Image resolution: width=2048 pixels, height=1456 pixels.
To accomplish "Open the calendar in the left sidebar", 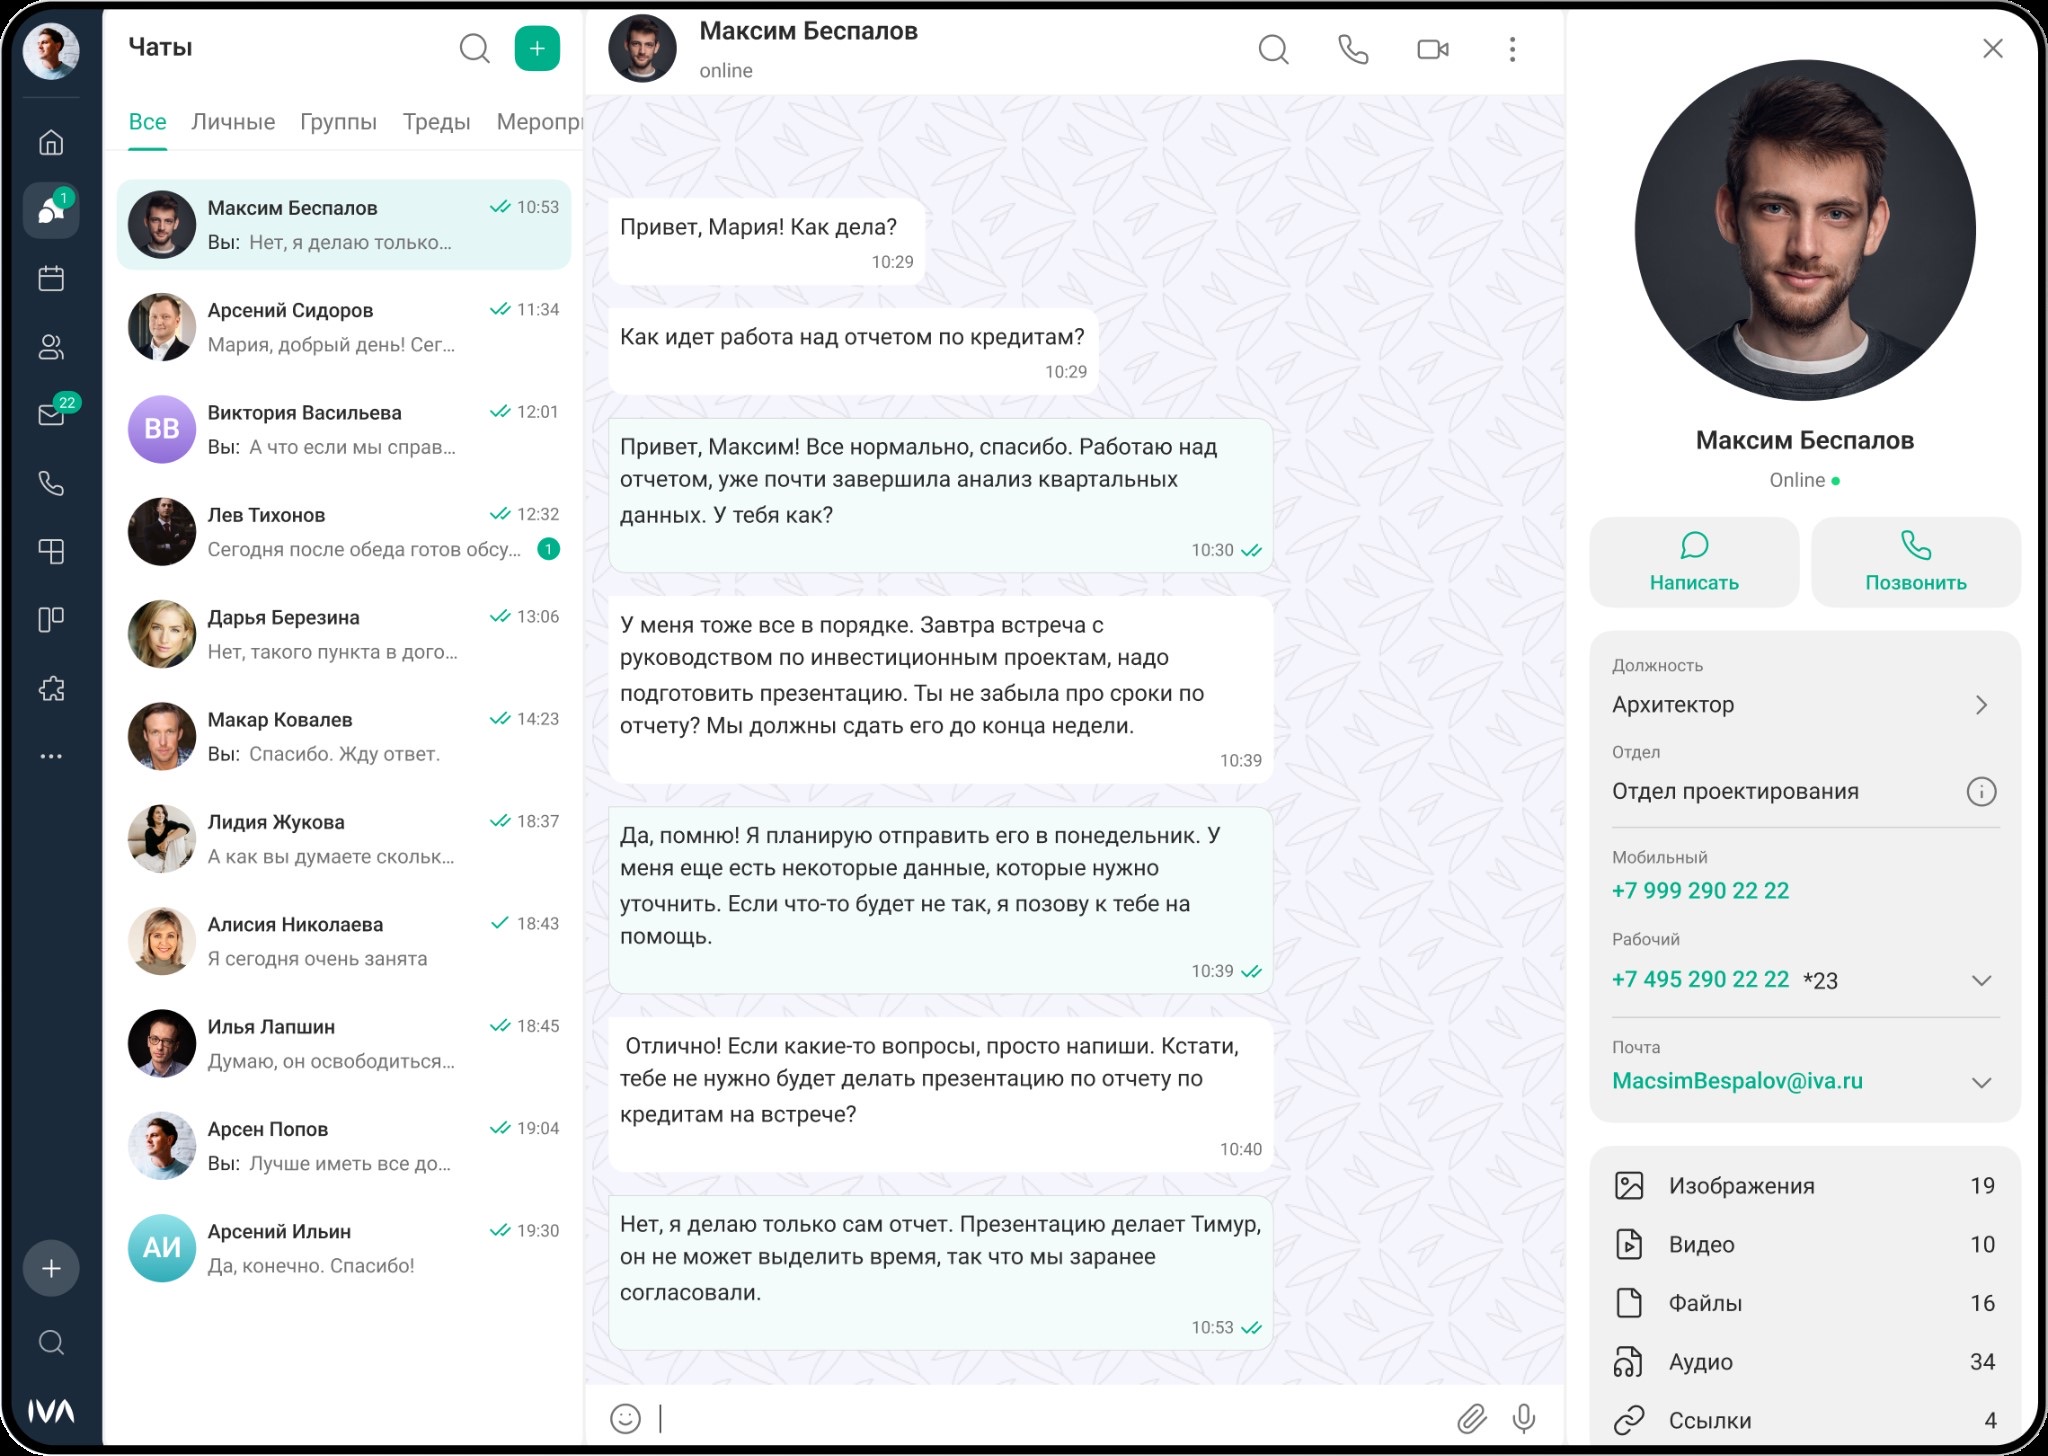I will [51, 278].
